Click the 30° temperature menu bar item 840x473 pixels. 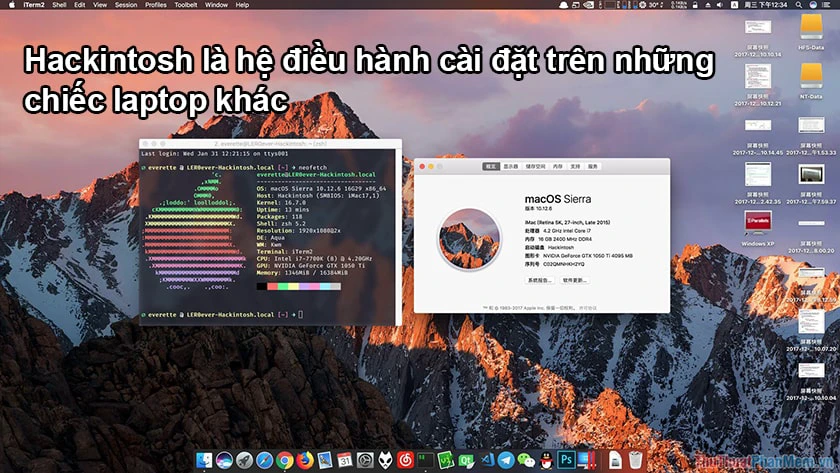tap(654, 5)
